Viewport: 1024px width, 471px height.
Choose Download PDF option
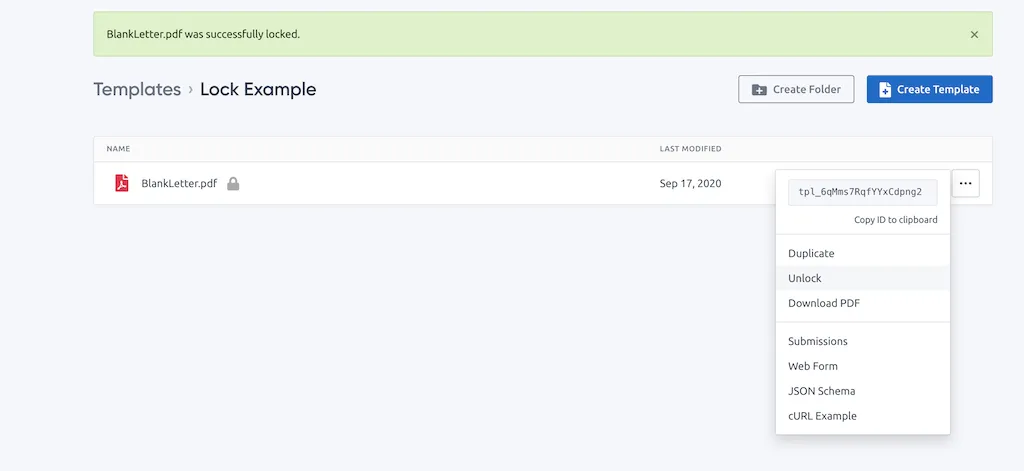(x=824, y=303)
